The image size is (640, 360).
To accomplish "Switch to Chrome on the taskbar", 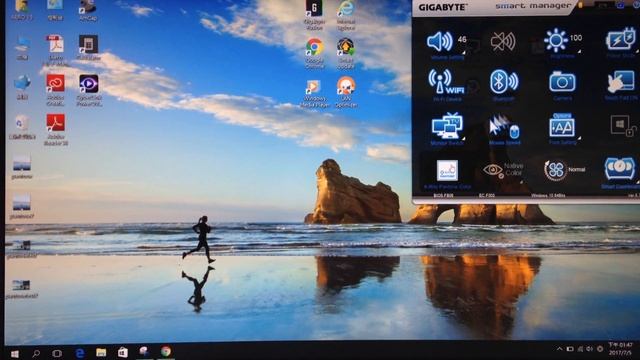I will 165,351.
